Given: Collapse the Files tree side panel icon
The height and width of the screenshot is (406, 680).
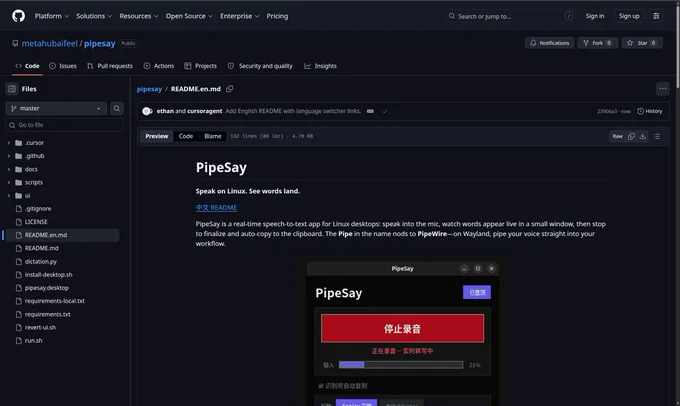Looking at the screenshot, I should point(12,89).
